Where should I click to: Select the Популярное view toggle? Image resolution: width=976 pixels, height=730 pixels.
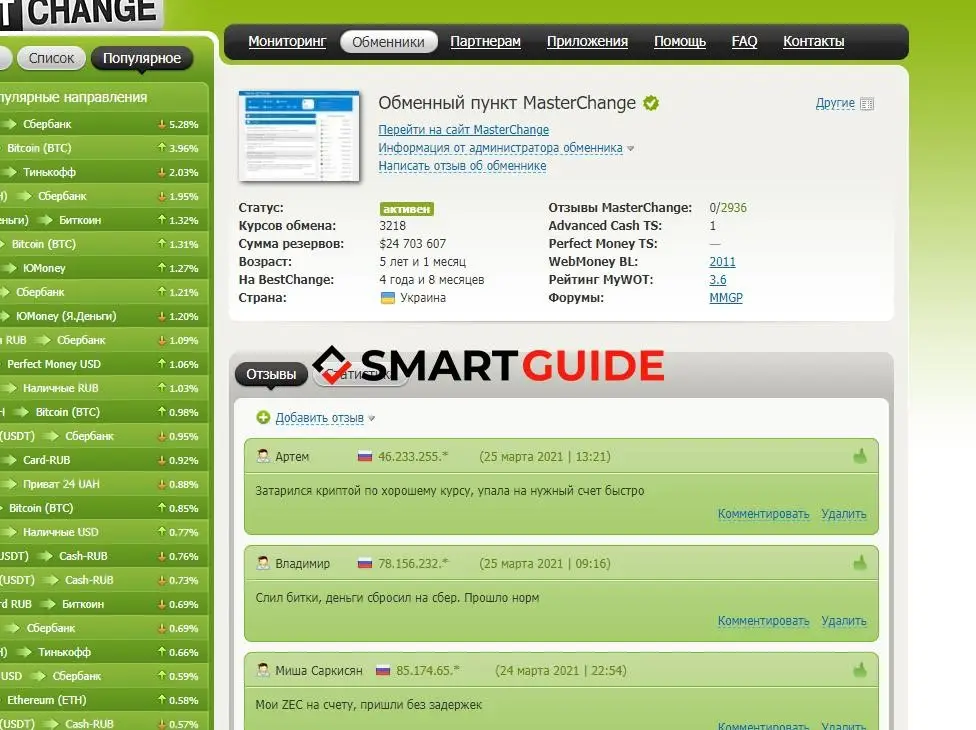pos(142,58)
